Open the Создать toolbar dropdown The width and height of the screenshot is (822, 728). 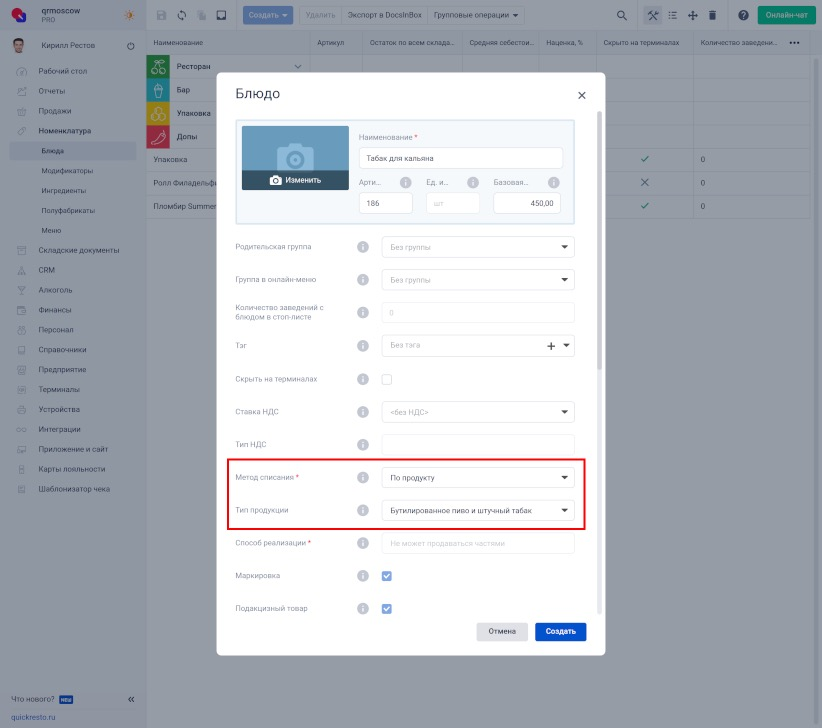click(x=268, y=15)
